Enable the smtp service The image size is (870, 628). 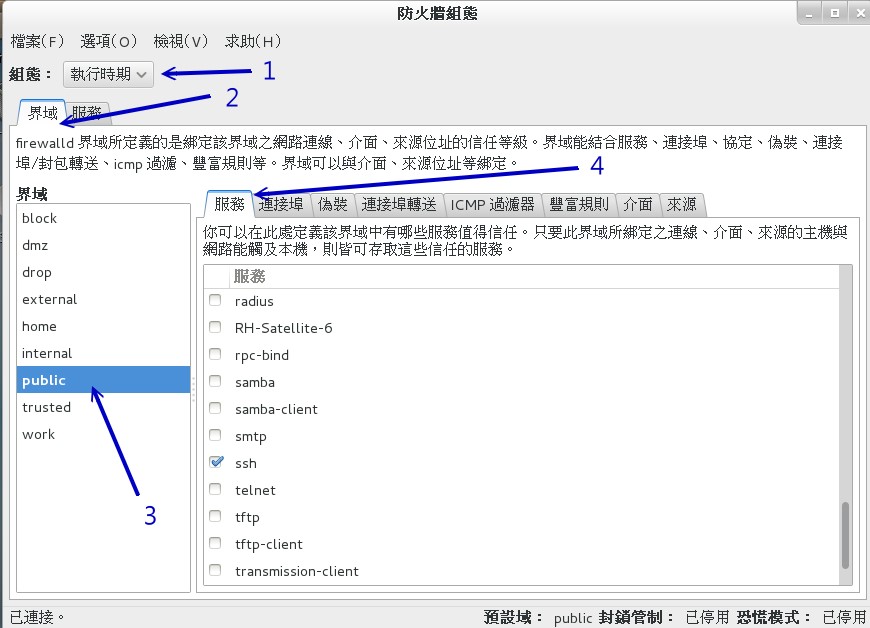click(x=215, y=436)
